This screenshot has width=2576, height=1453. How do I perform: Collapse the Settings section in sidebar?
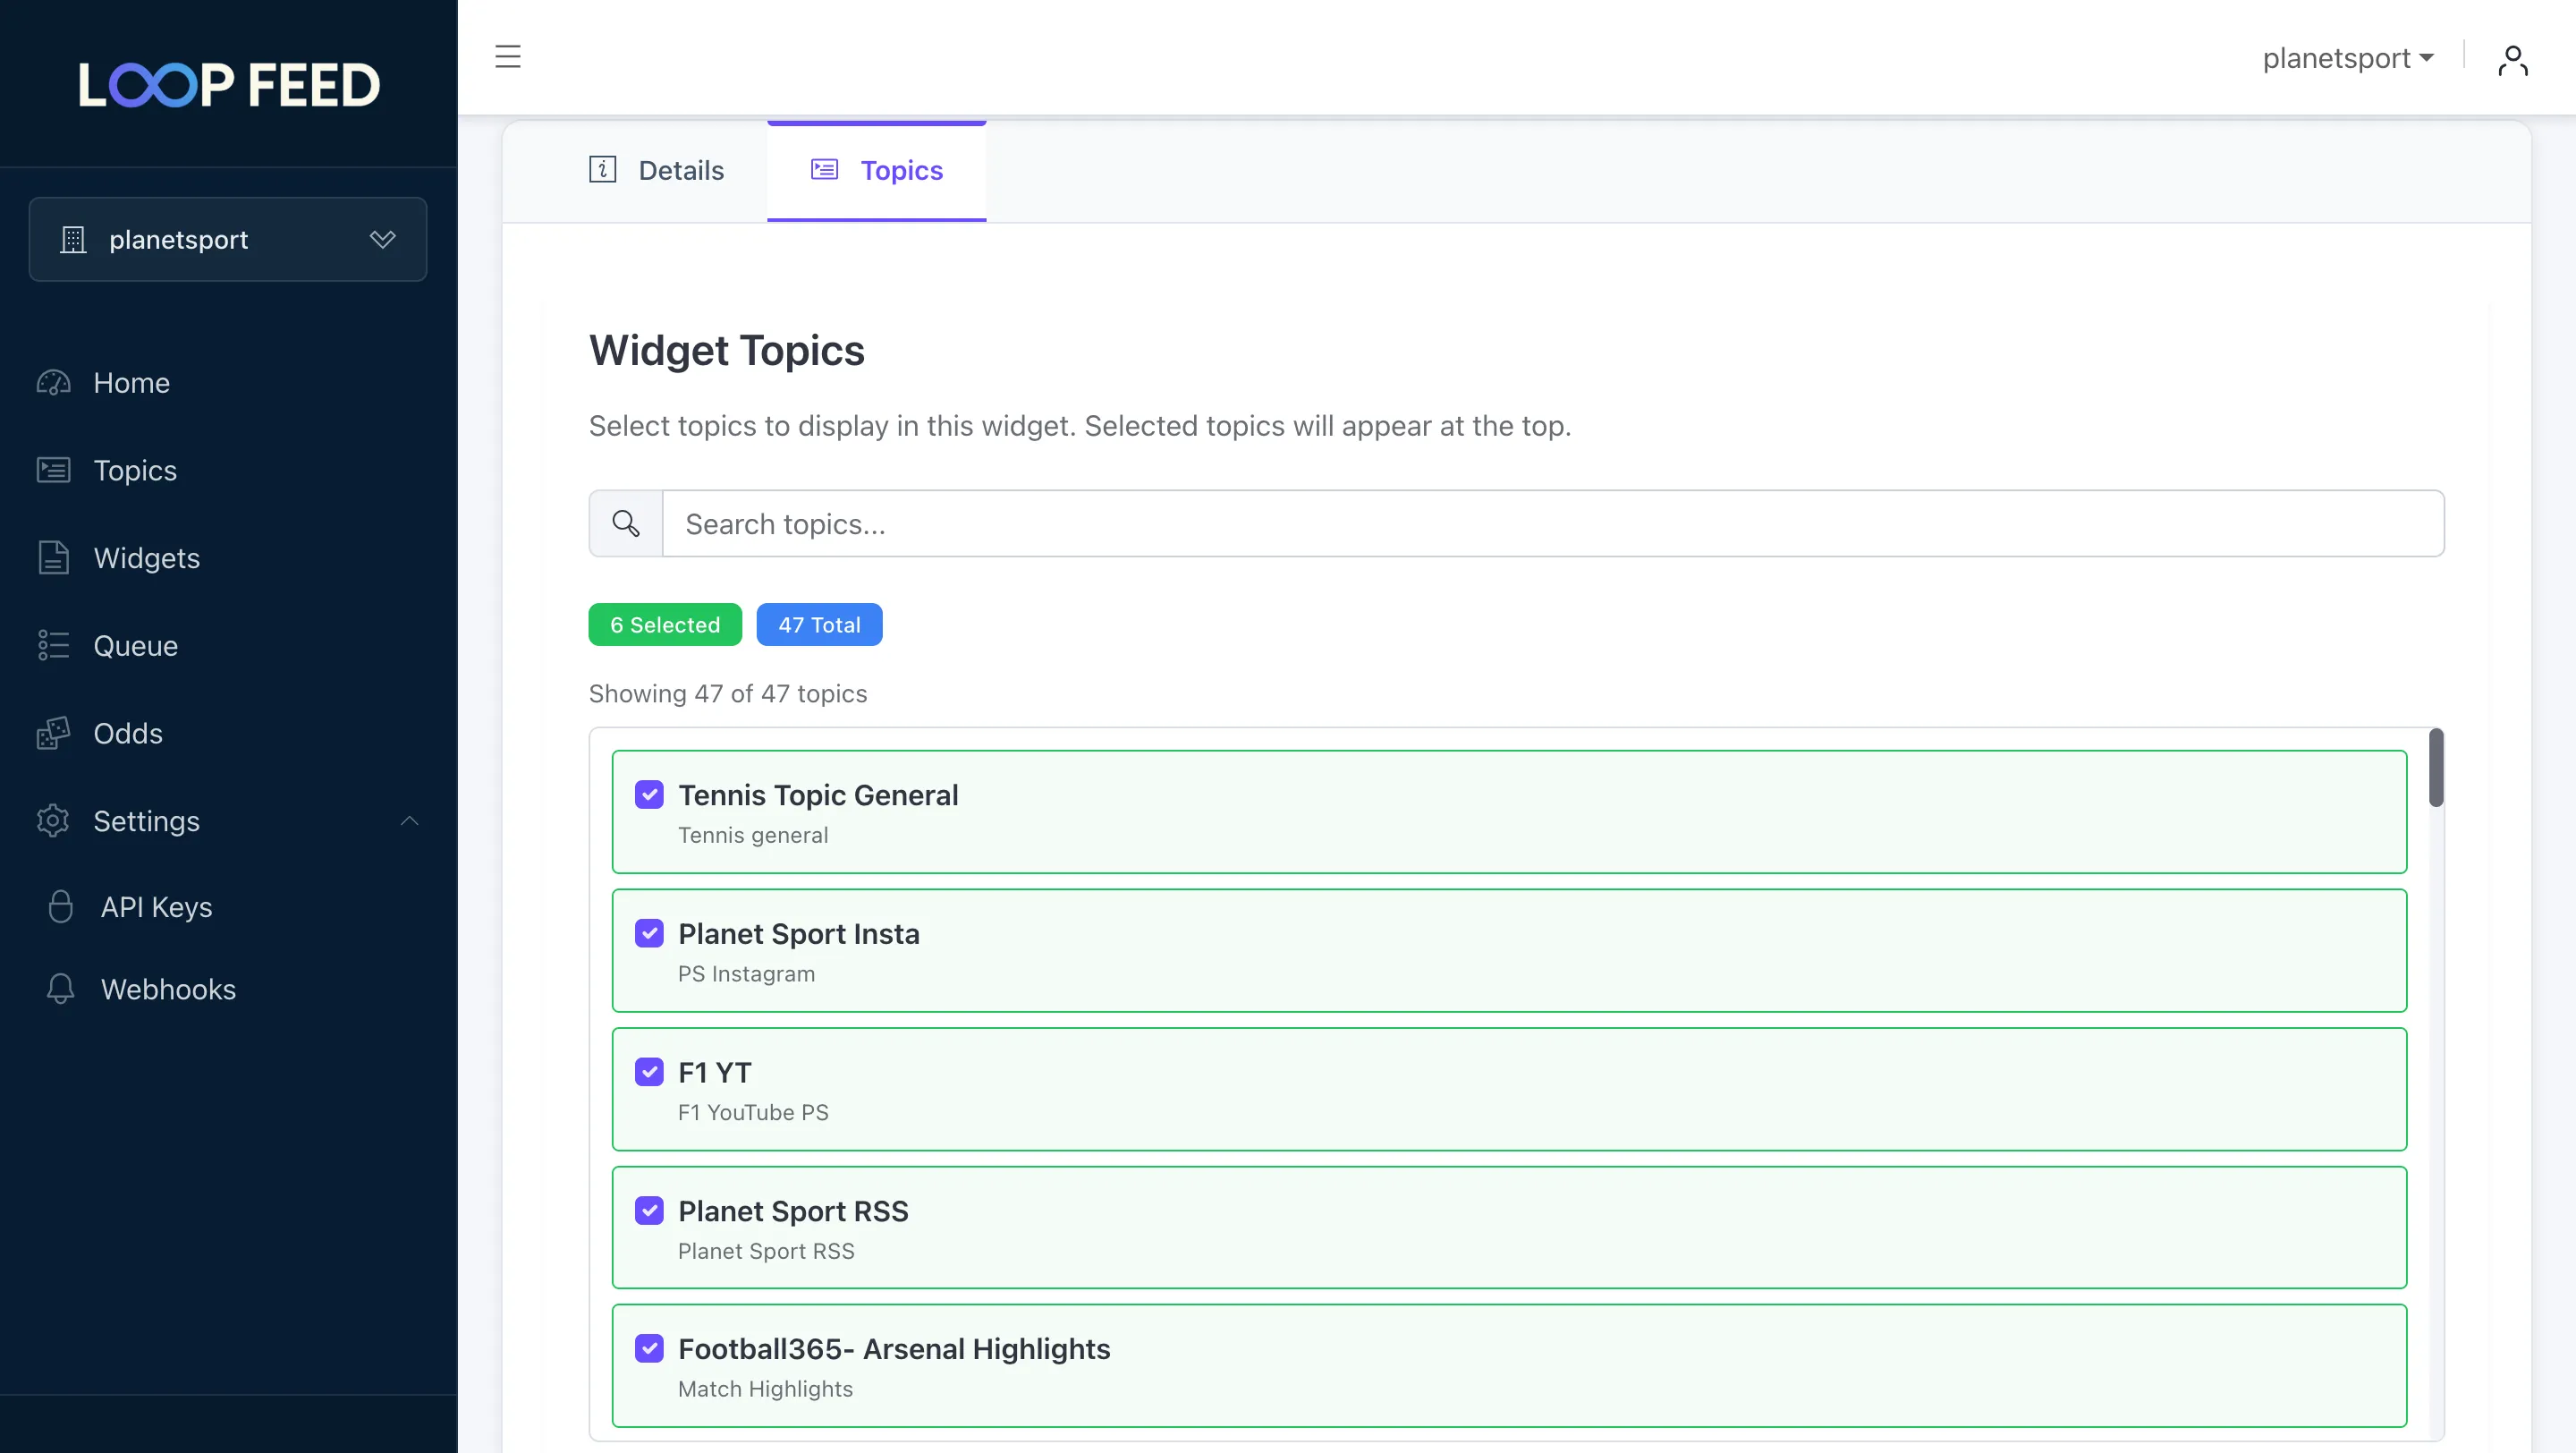point(409,820)
